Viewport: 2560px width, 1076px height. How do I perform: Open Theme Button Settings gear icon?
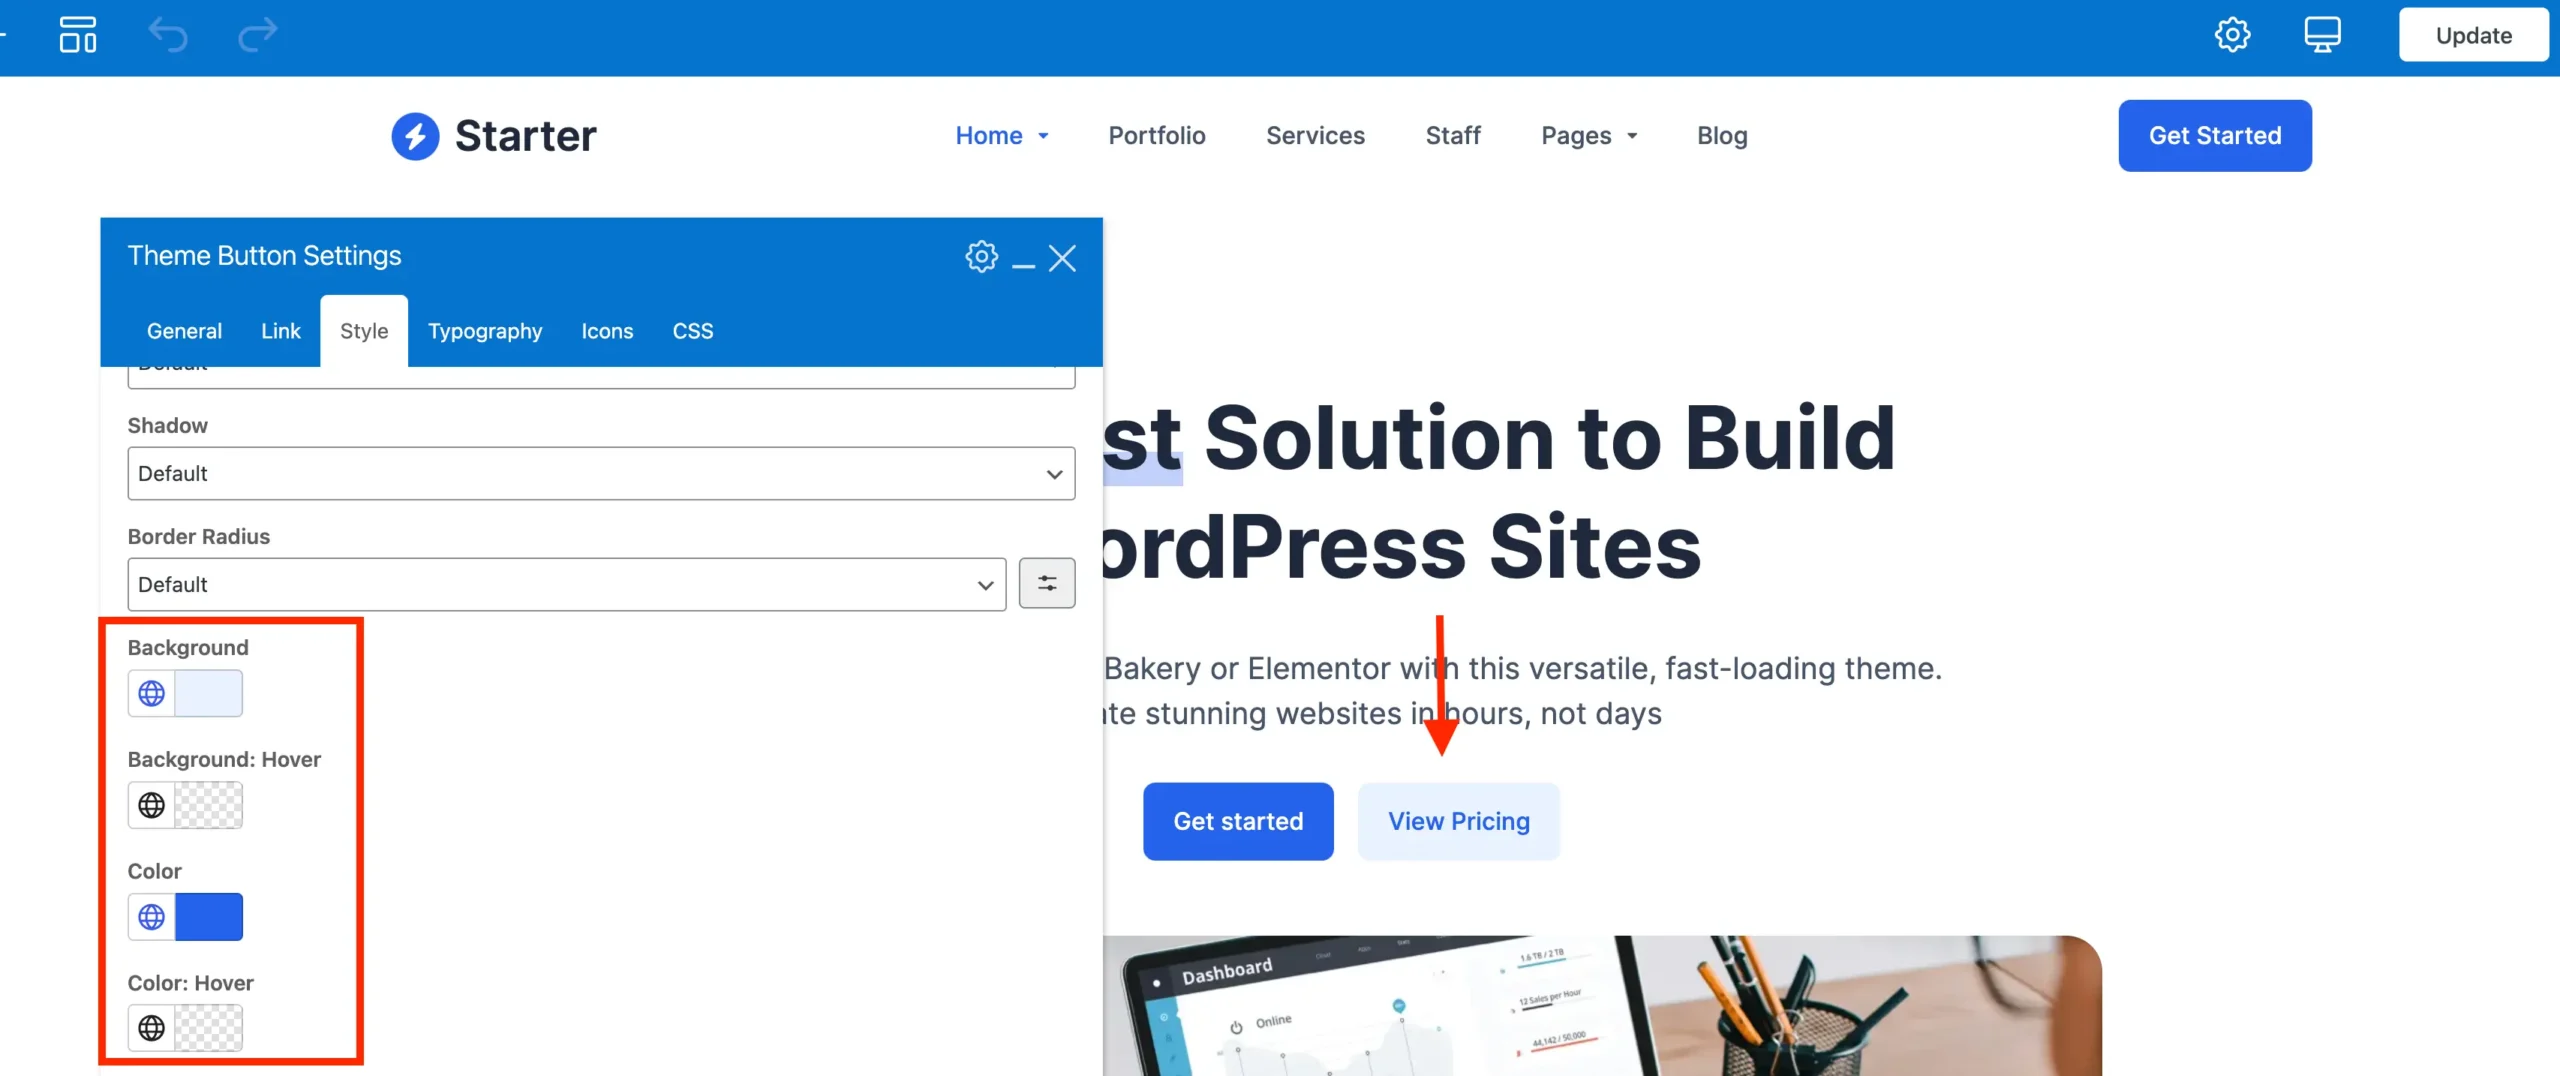981,257
